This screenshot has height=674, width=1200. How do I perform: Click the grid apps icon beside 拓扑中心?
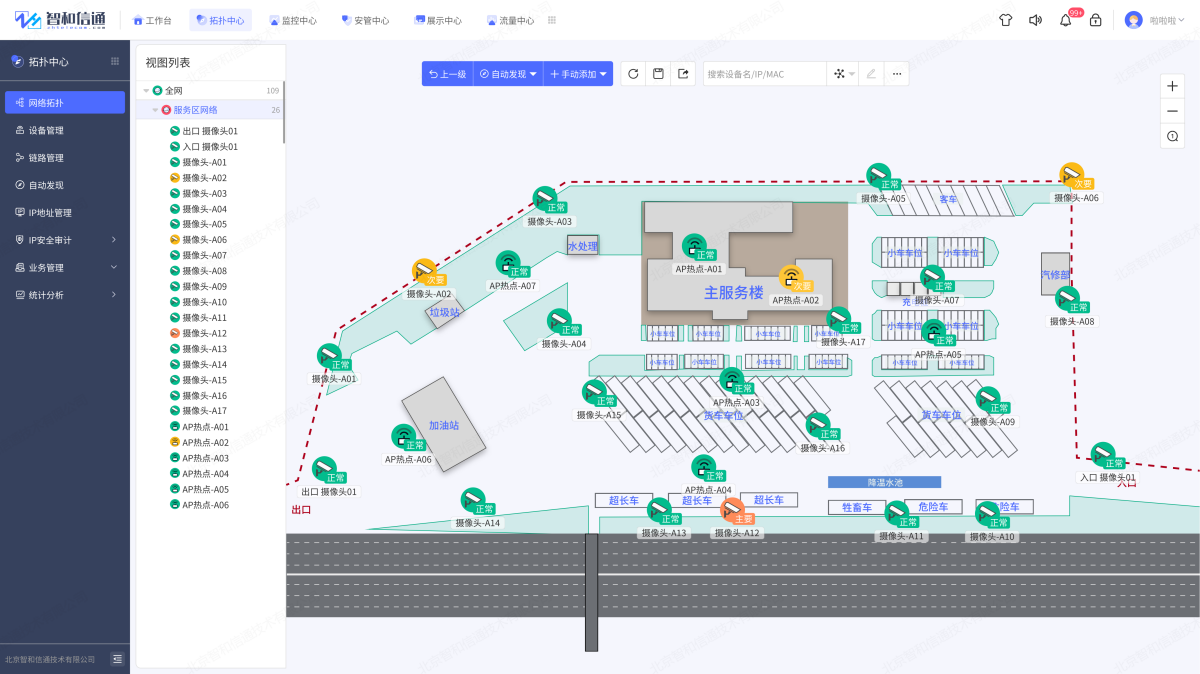point(115,62)
